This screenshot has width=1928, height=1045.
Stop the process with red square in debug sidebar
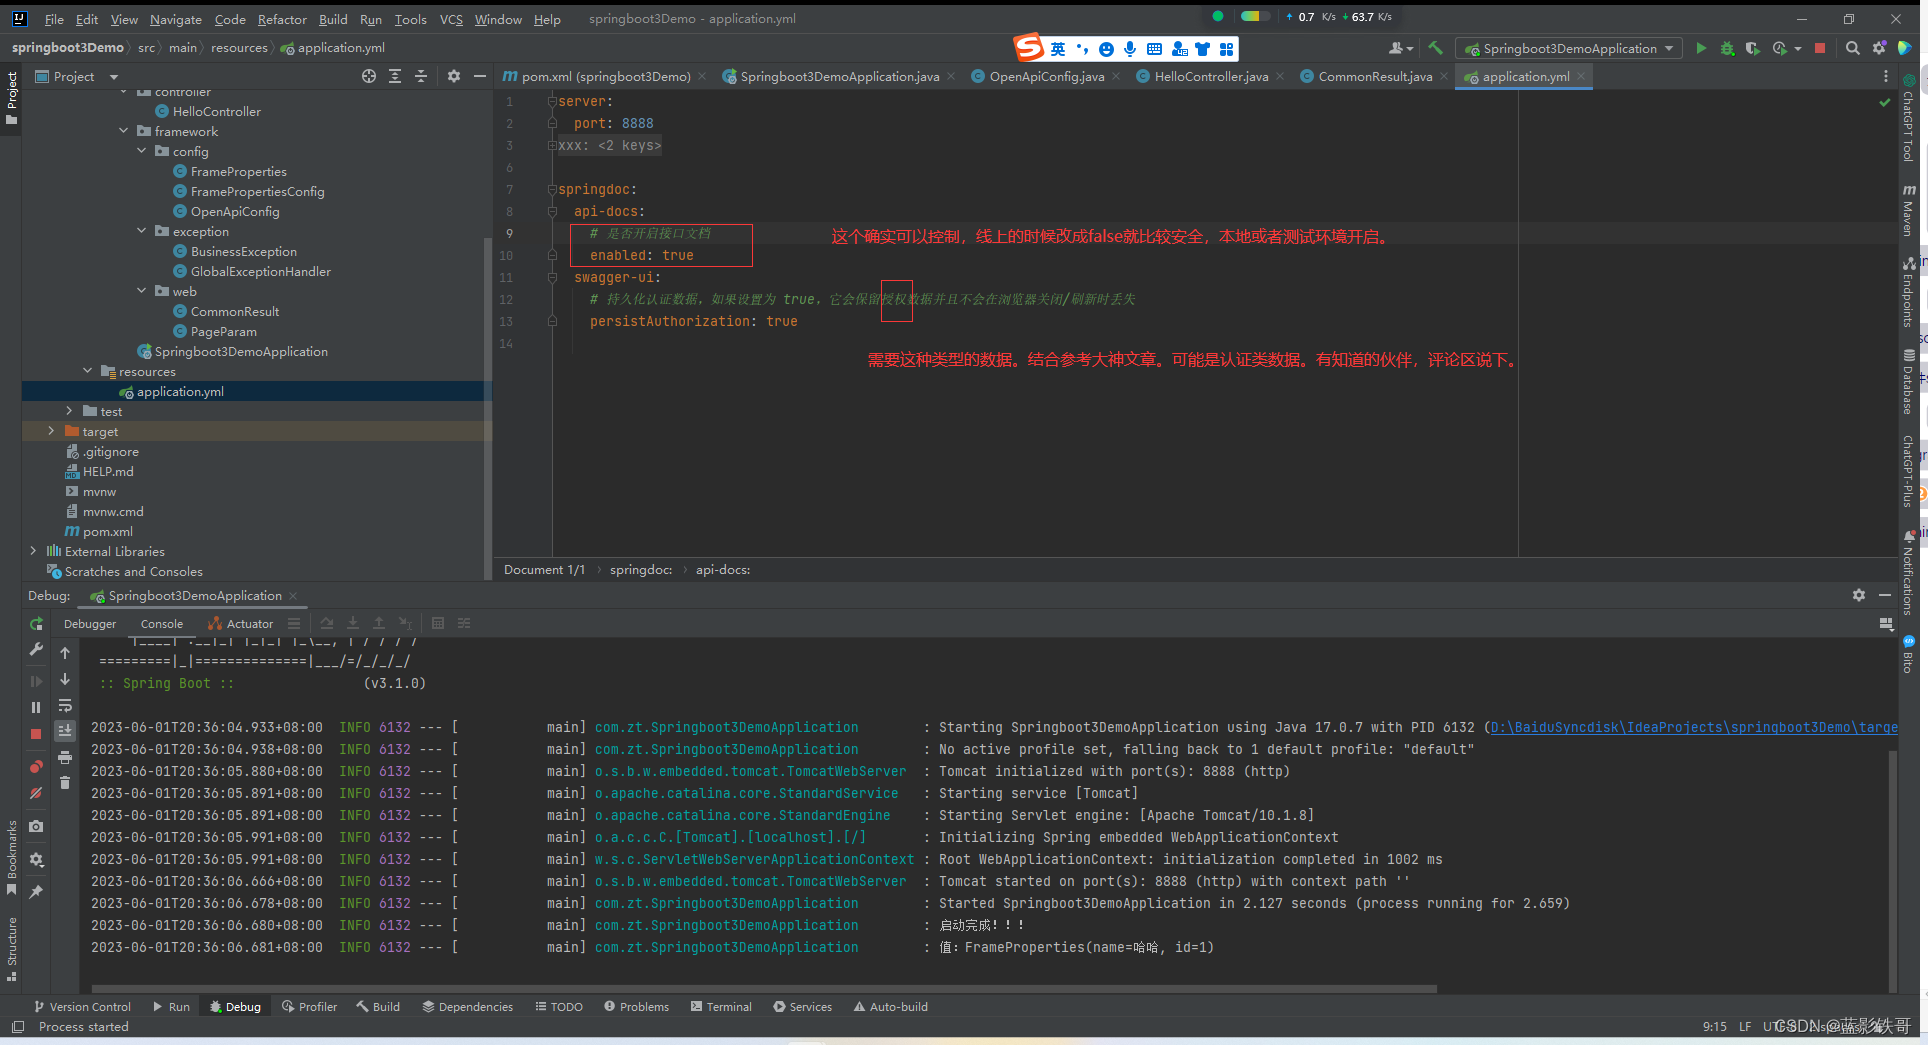pyautogui.click(x=37, y=734)
